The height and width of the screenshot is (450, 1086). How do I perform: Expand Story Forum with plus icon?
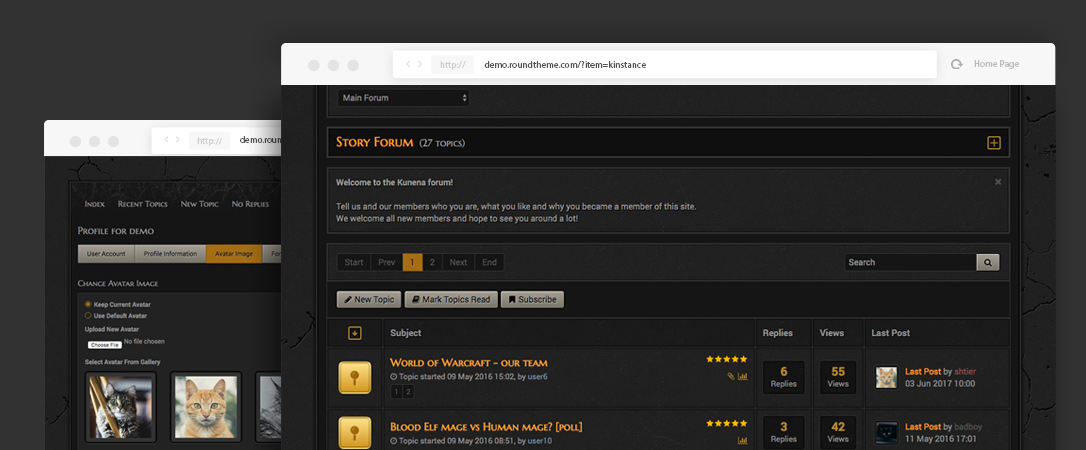pyautogui.click(x=993, y=143)
